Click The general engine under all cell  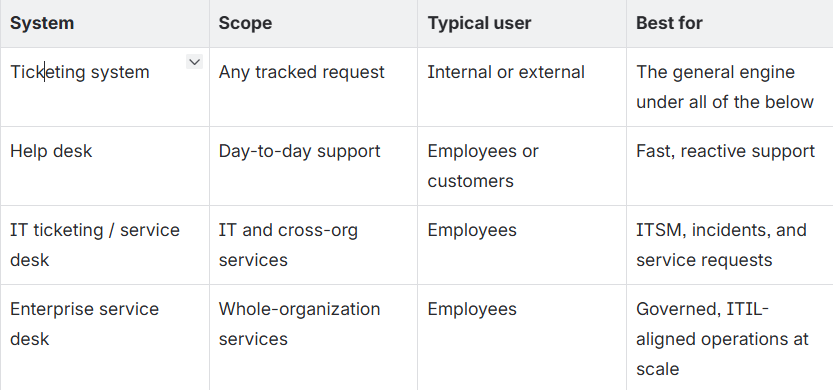pyautogui.click(x=730, y=87)
